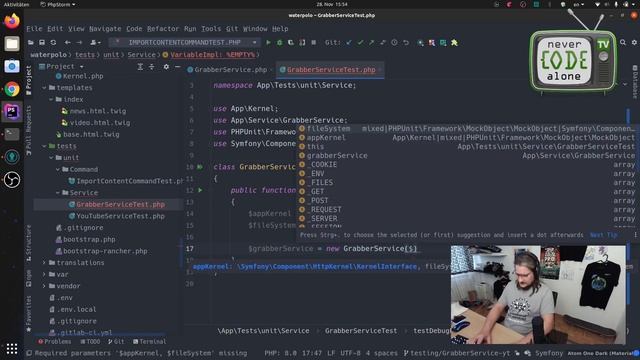Collapse the templates folder
The width and height of the screenshot is (640, 360).
click(44, 88)
